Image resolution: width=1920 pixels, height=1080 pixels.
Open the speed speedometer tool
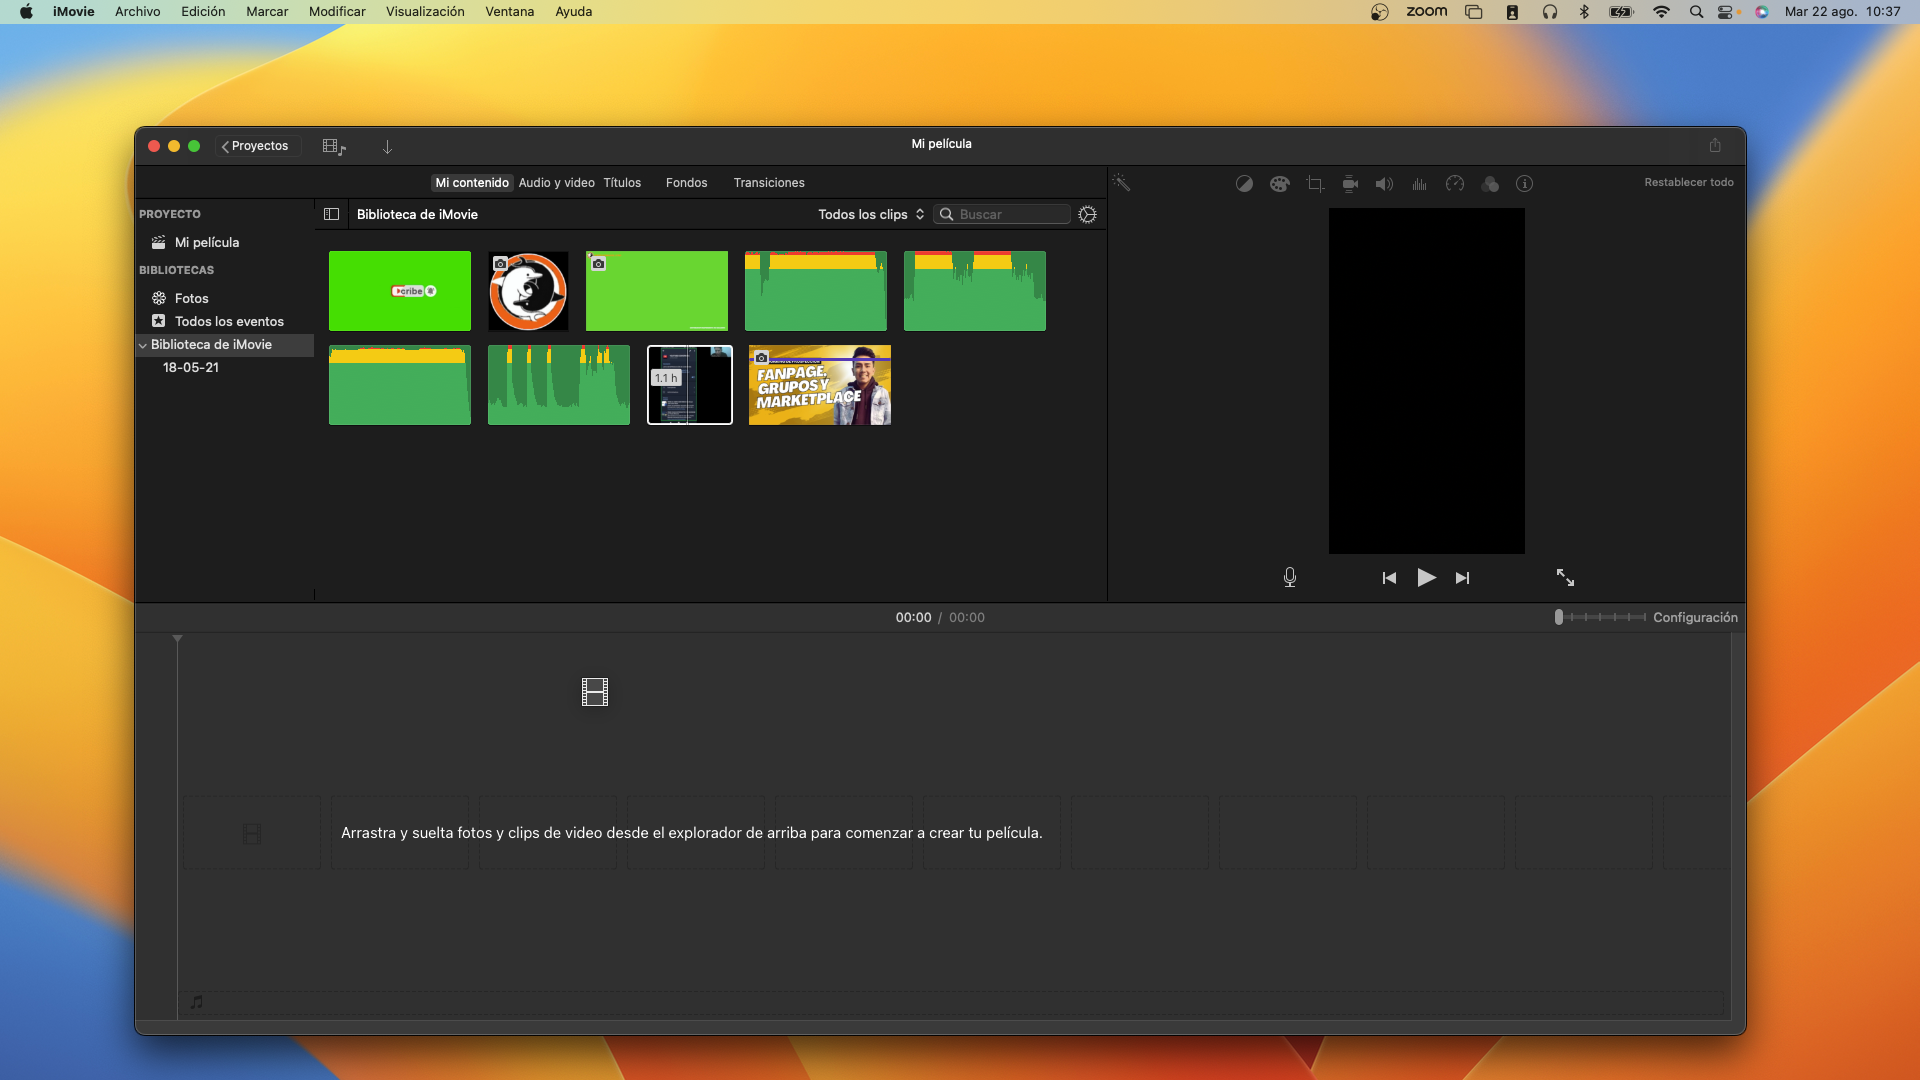[1455, 184]
